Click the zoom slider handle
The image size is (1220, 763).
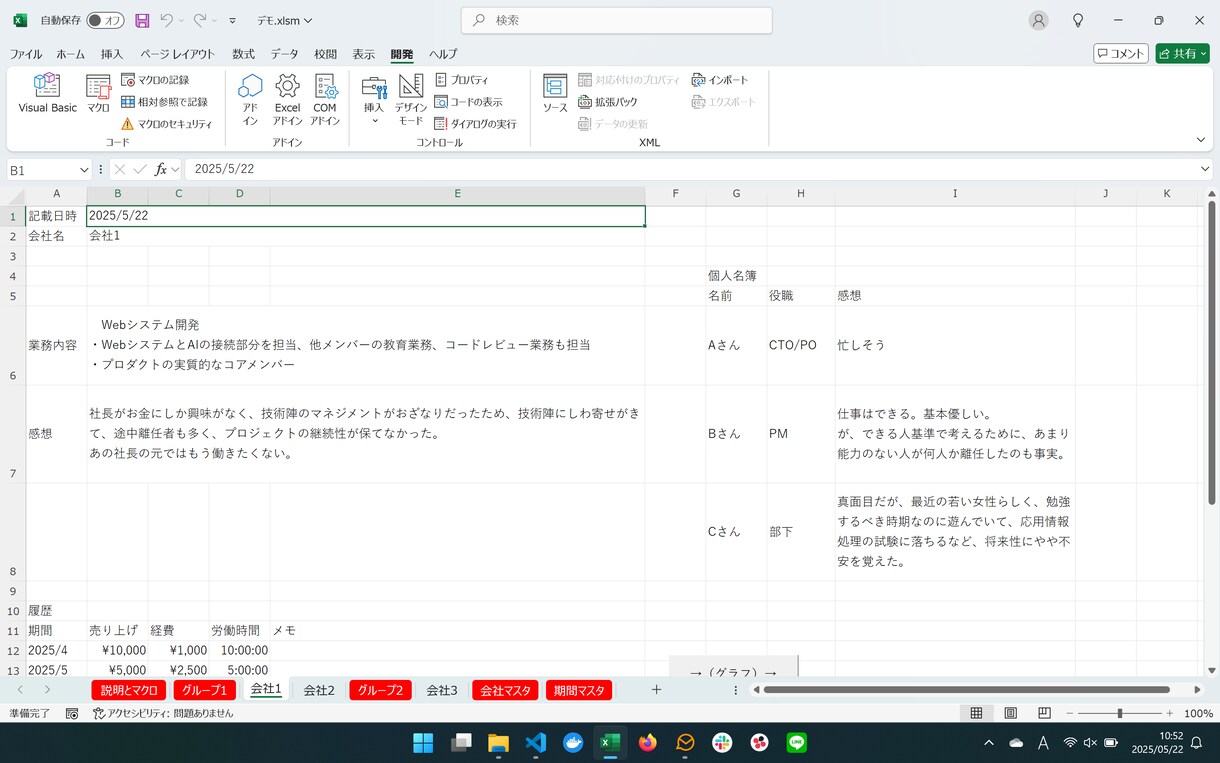point(1119,713)
